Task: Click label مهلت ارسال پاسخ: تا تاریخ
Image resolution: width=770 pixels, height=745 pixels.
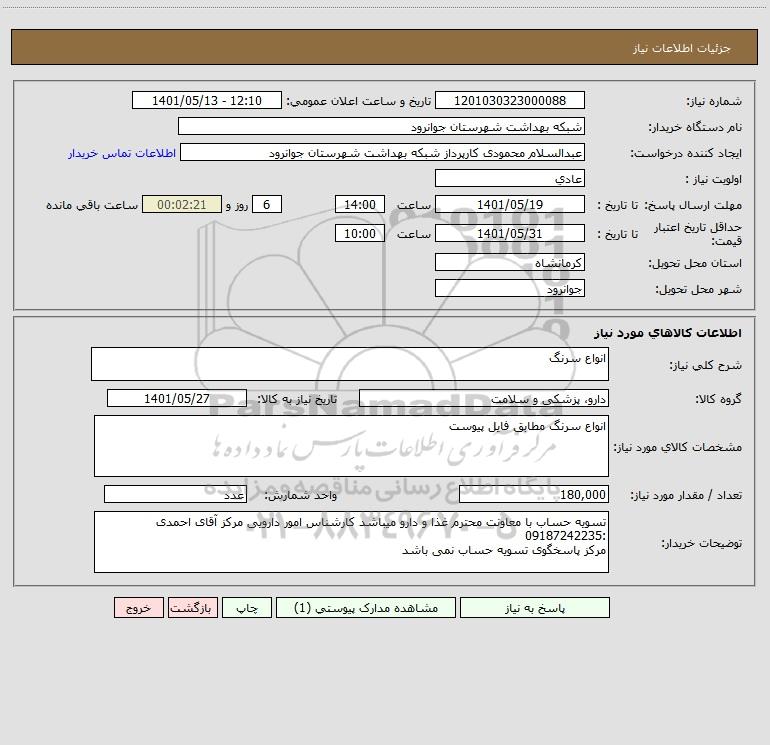Action: click(x=669, y=205)
